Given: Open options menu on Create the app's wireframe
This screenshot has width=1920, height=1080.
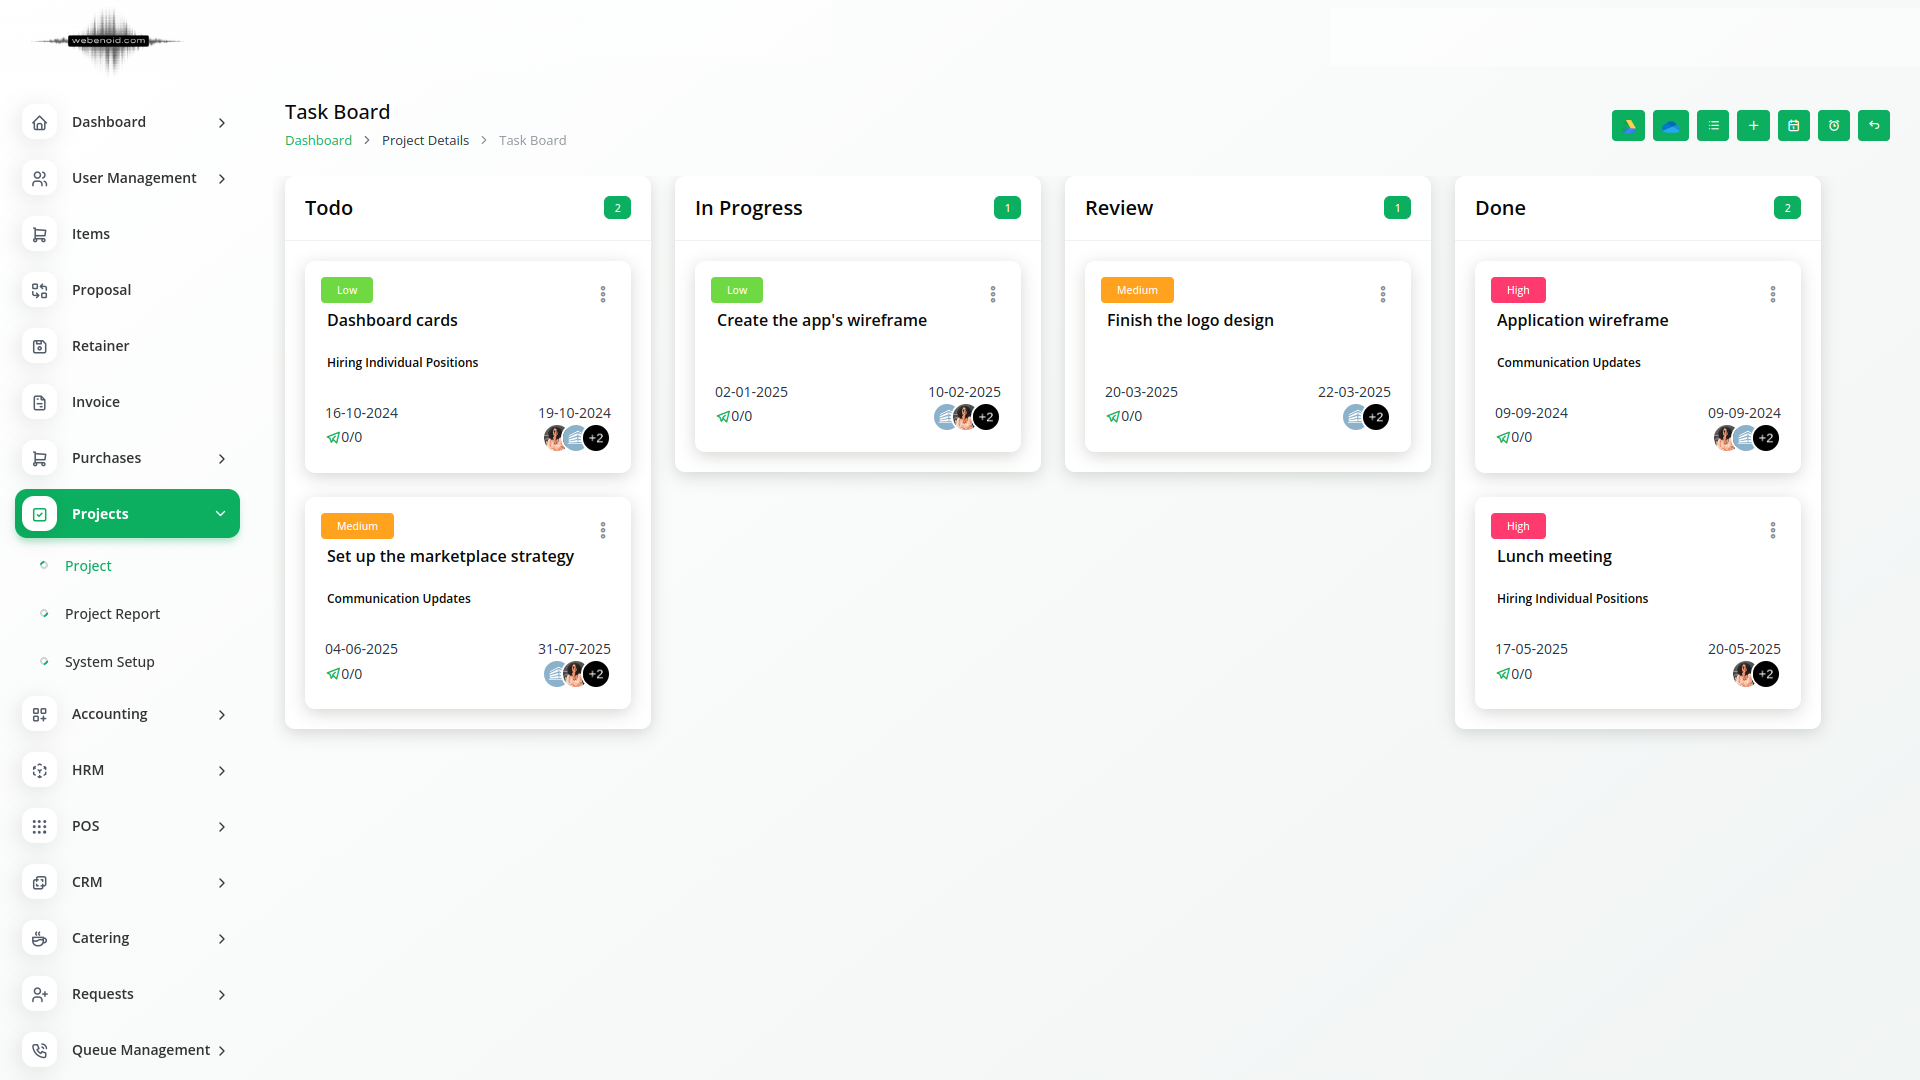Looking at the screenshot, I should click(993, 294).
